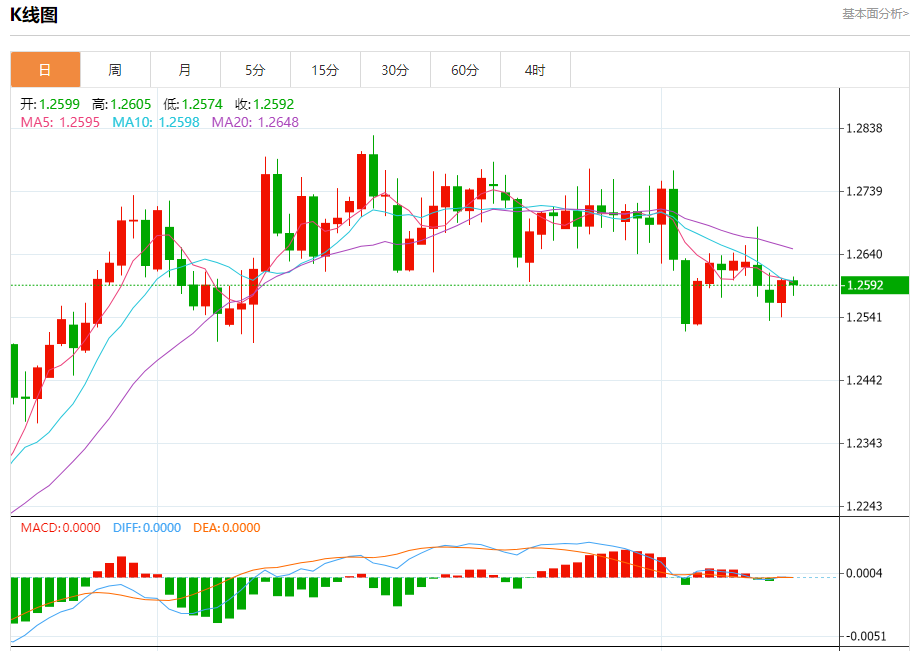Viewport: 918px width, 651px height.
Task: Click the MA5: 1.2595 indicator label
Action: (x=60, y=122)
